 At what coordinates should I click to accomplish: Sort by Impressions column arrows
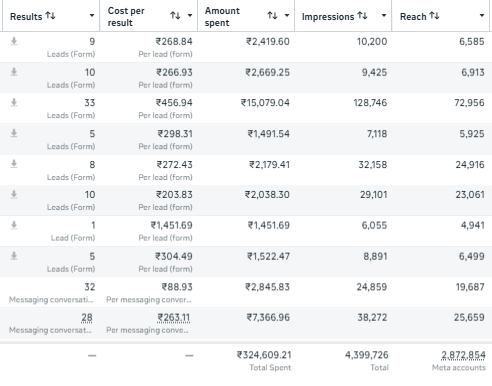(x=362, y=16)
